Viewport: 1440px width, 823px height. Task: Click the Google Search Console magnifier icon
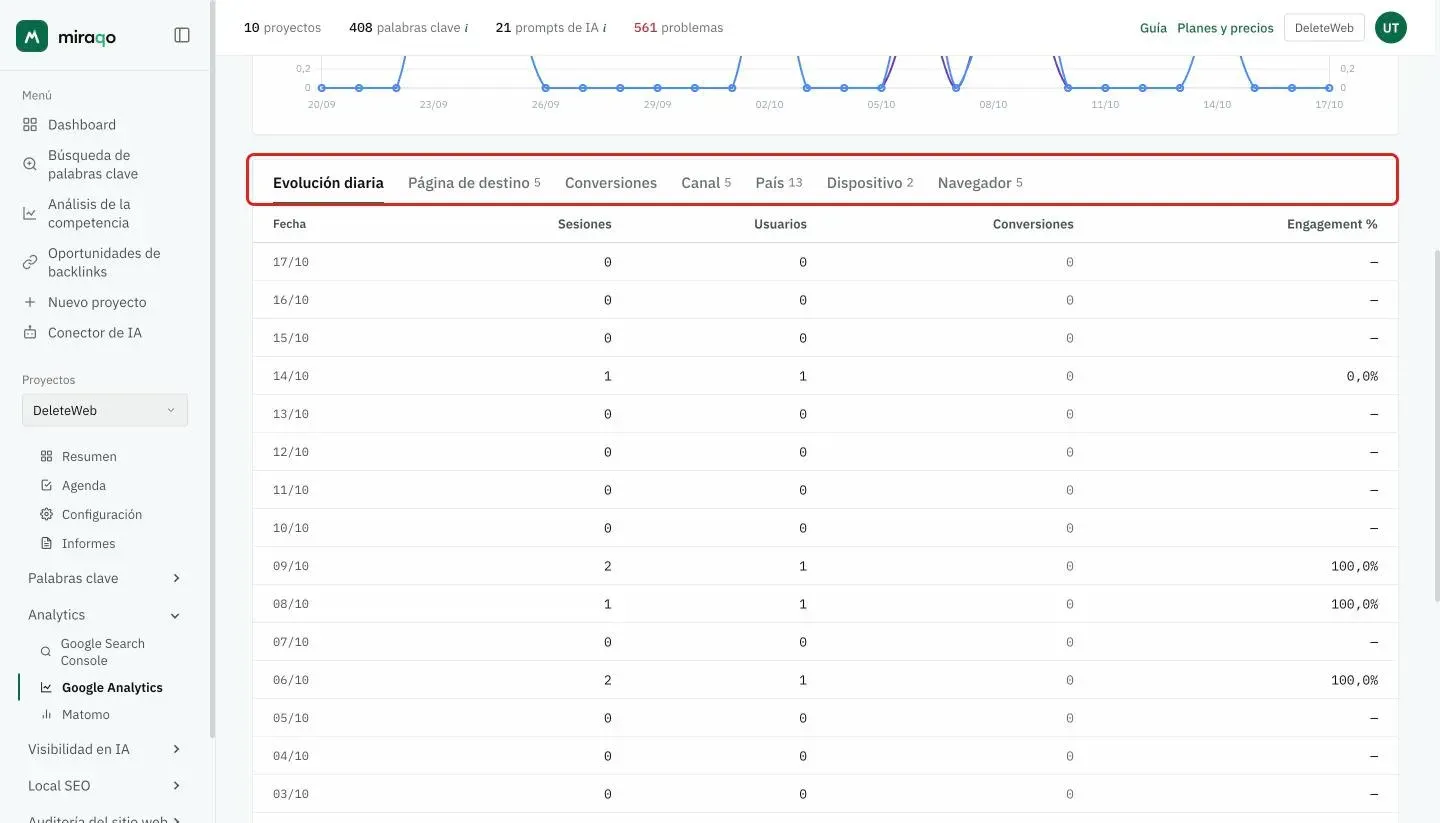[x=45, y=651]
